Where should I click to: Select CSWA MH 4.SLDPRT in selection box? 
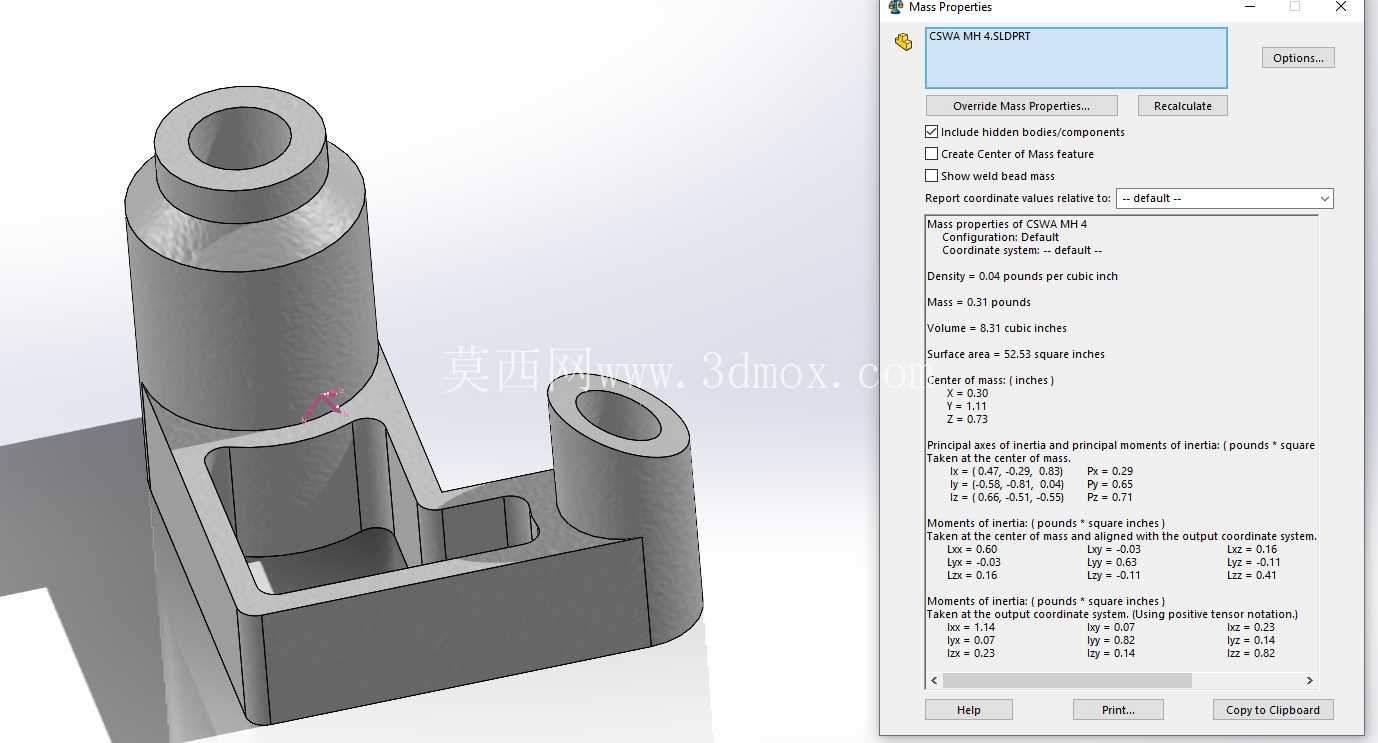(979, 36)
